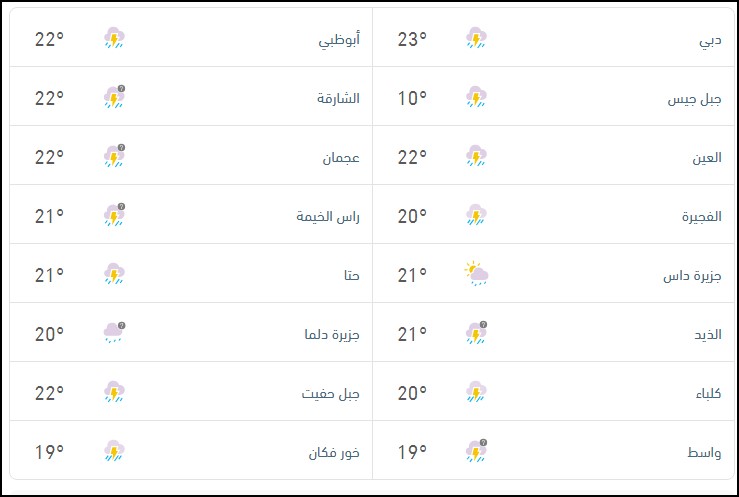Click the thunderstorm icon for خور فكان
This screenshot has width=739, height=497.
[115, 451]
